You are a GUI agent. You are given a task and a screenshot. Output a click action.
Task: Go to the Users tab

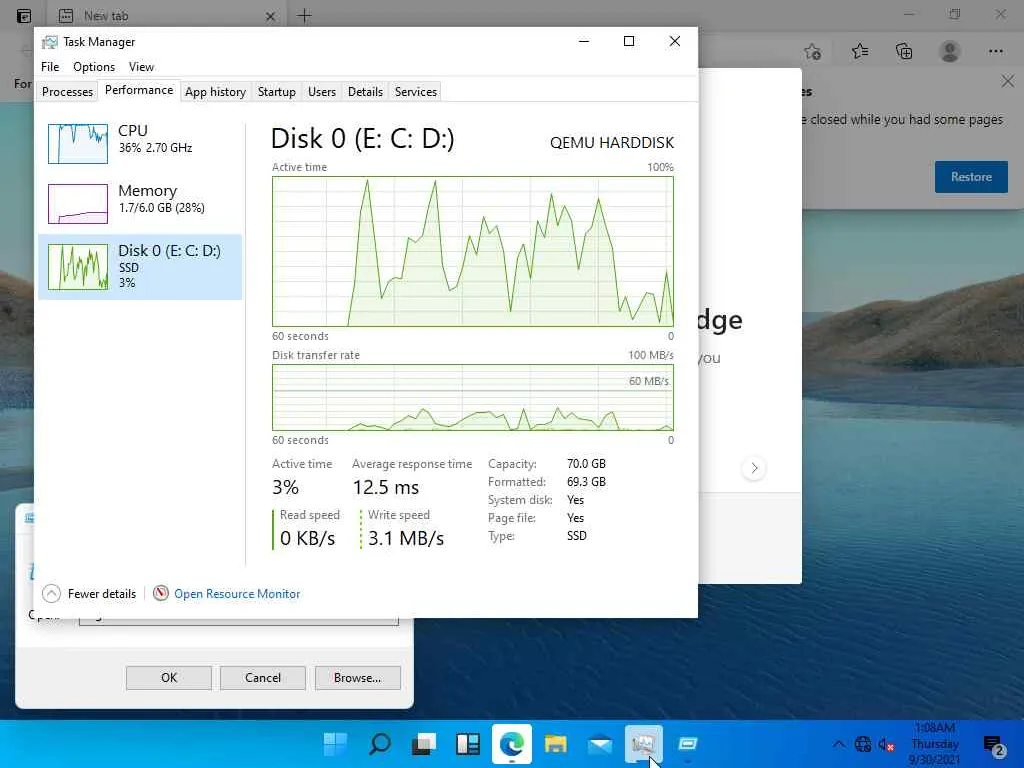pos(321,91)
